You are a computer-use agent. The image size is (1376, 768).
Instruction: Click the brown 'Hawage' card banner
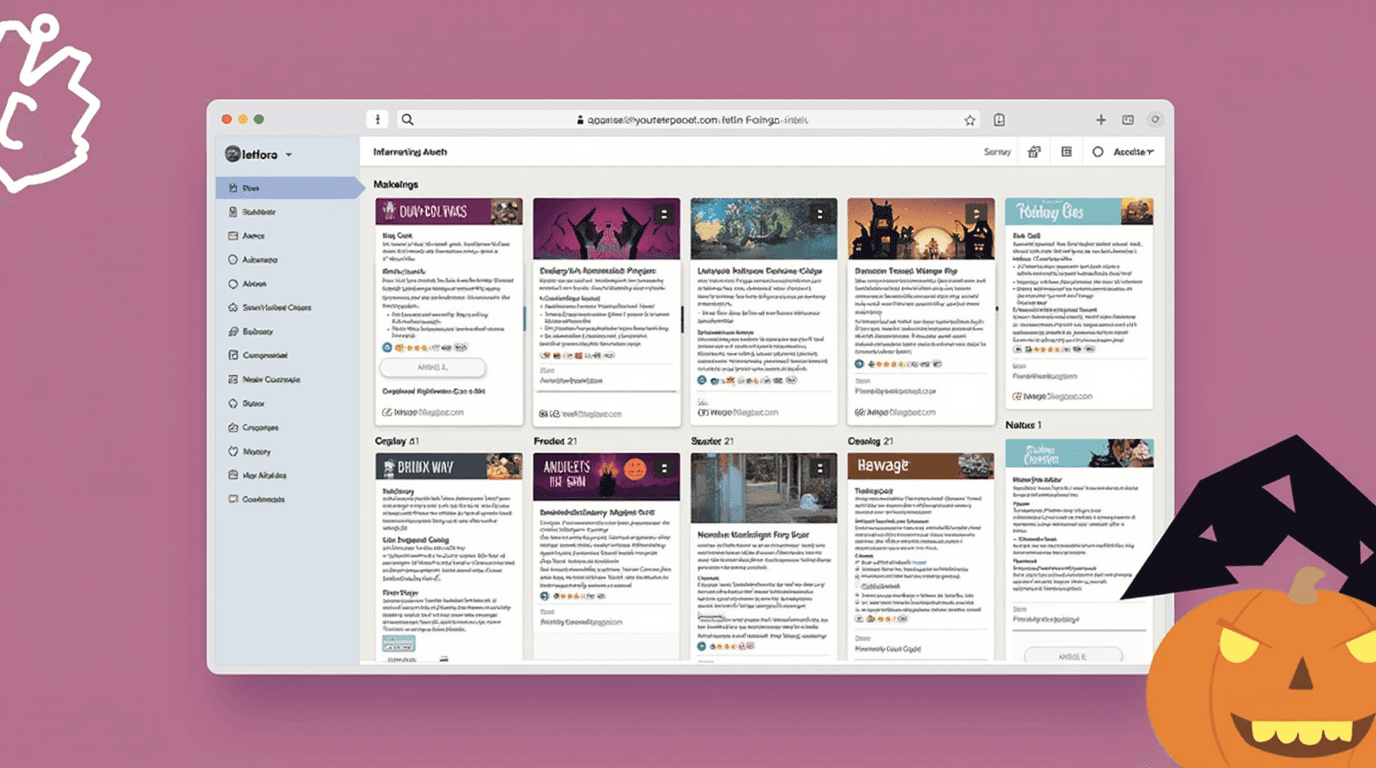pos(921,466)
